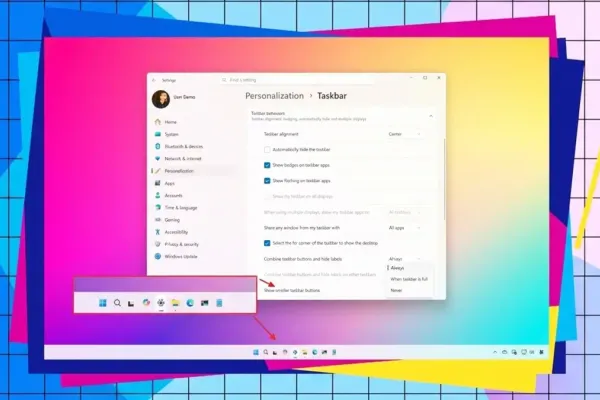Click the back arrow in Settings title bar

click(x=154, y=80)
